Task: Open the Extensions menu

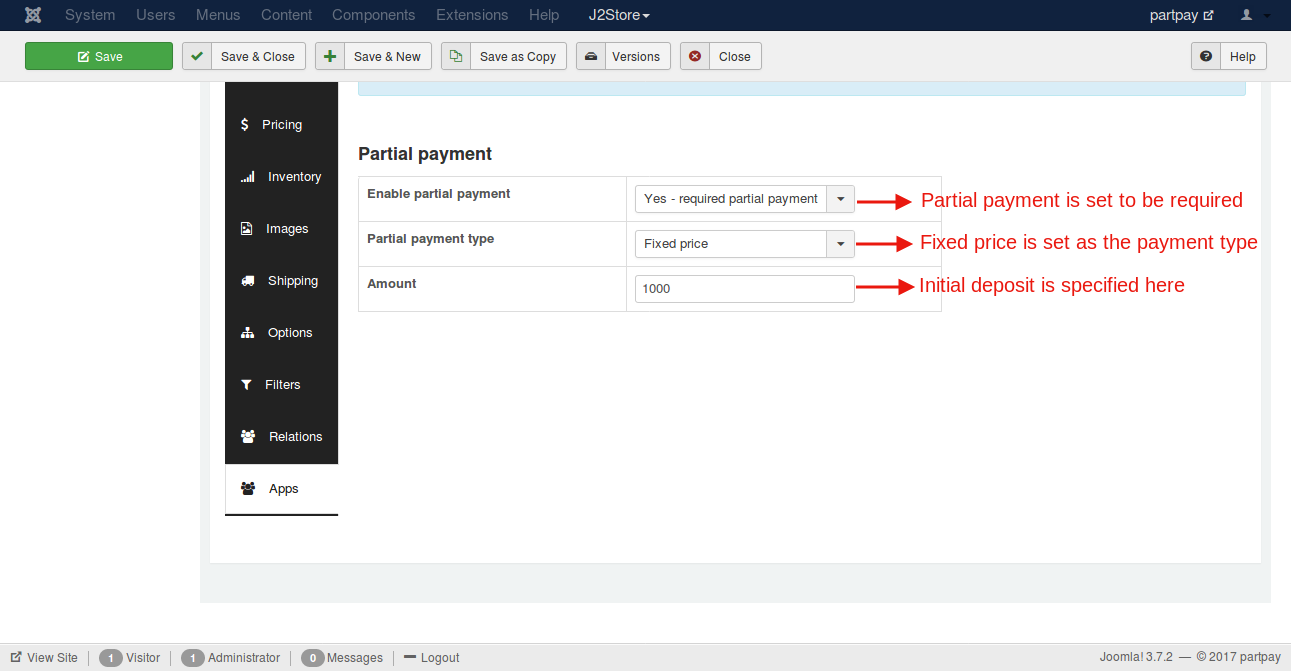Action: (x=472, y=15)
